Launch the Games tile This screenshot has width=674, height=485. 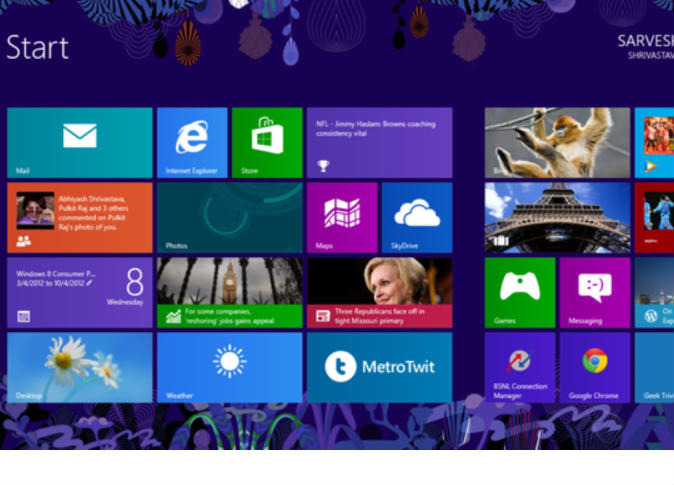(520, 292)
